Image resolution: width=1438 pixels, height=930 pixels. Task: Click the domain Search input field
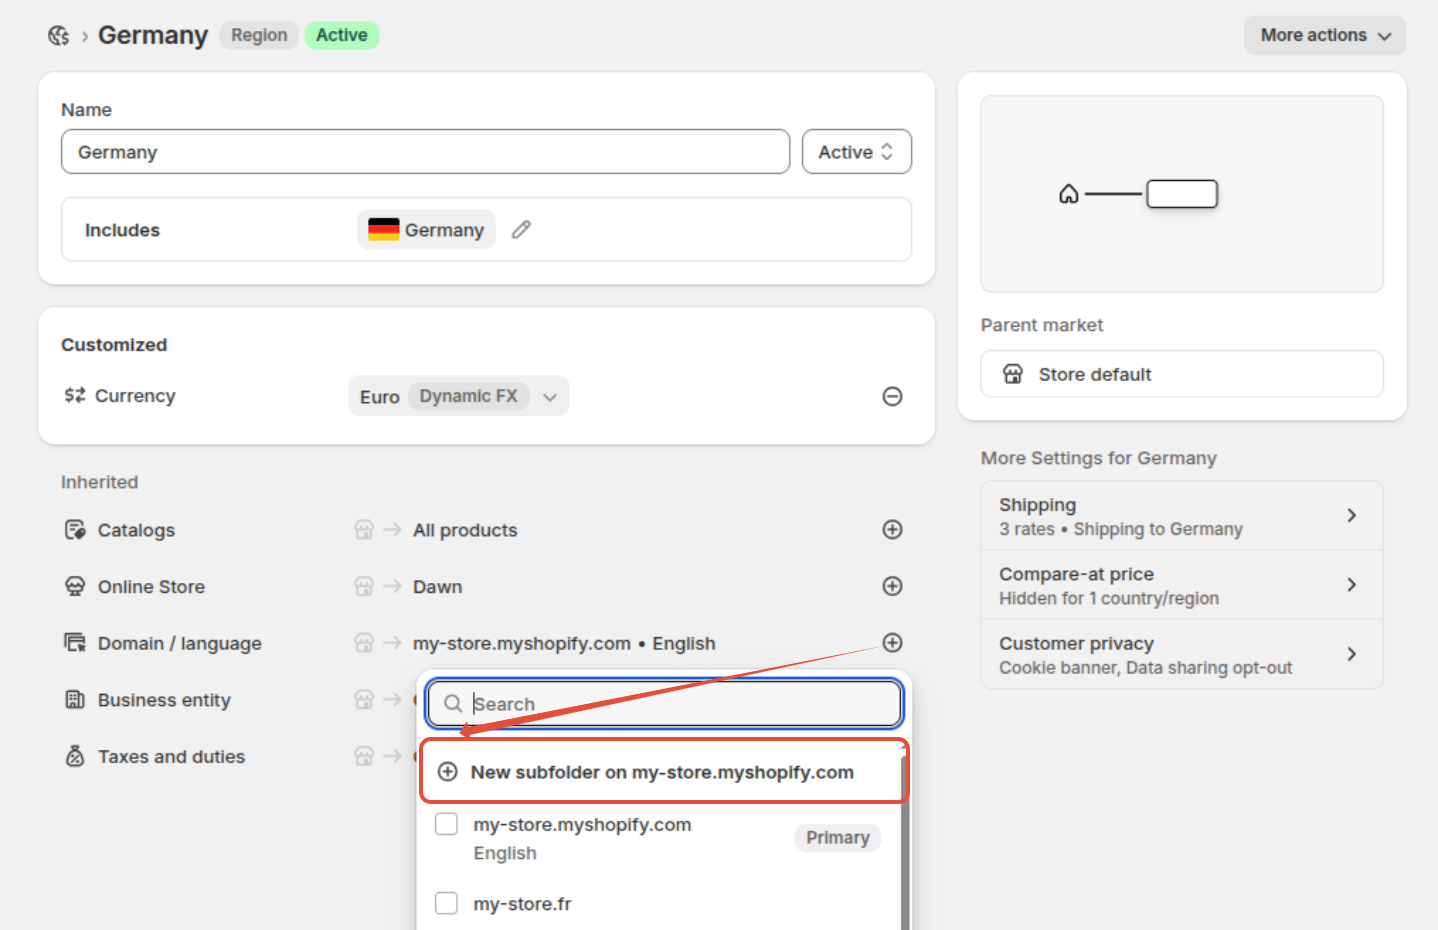point(665,704)
